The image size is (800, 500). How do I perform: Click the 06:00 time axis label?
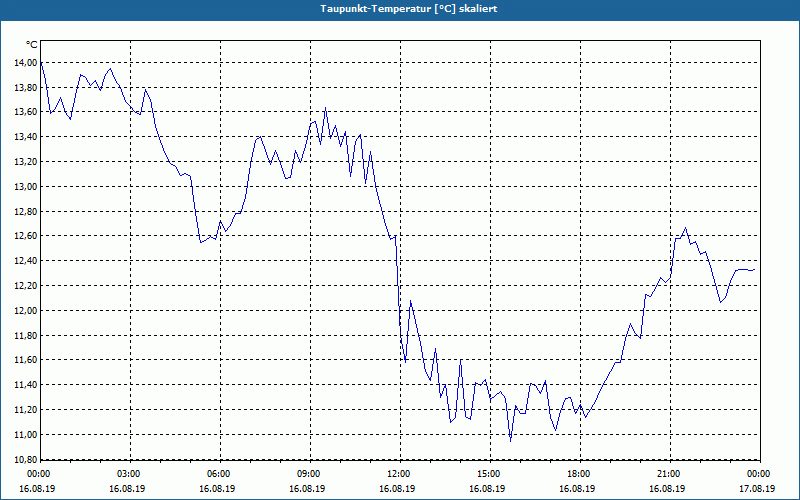tap(219, 473)
